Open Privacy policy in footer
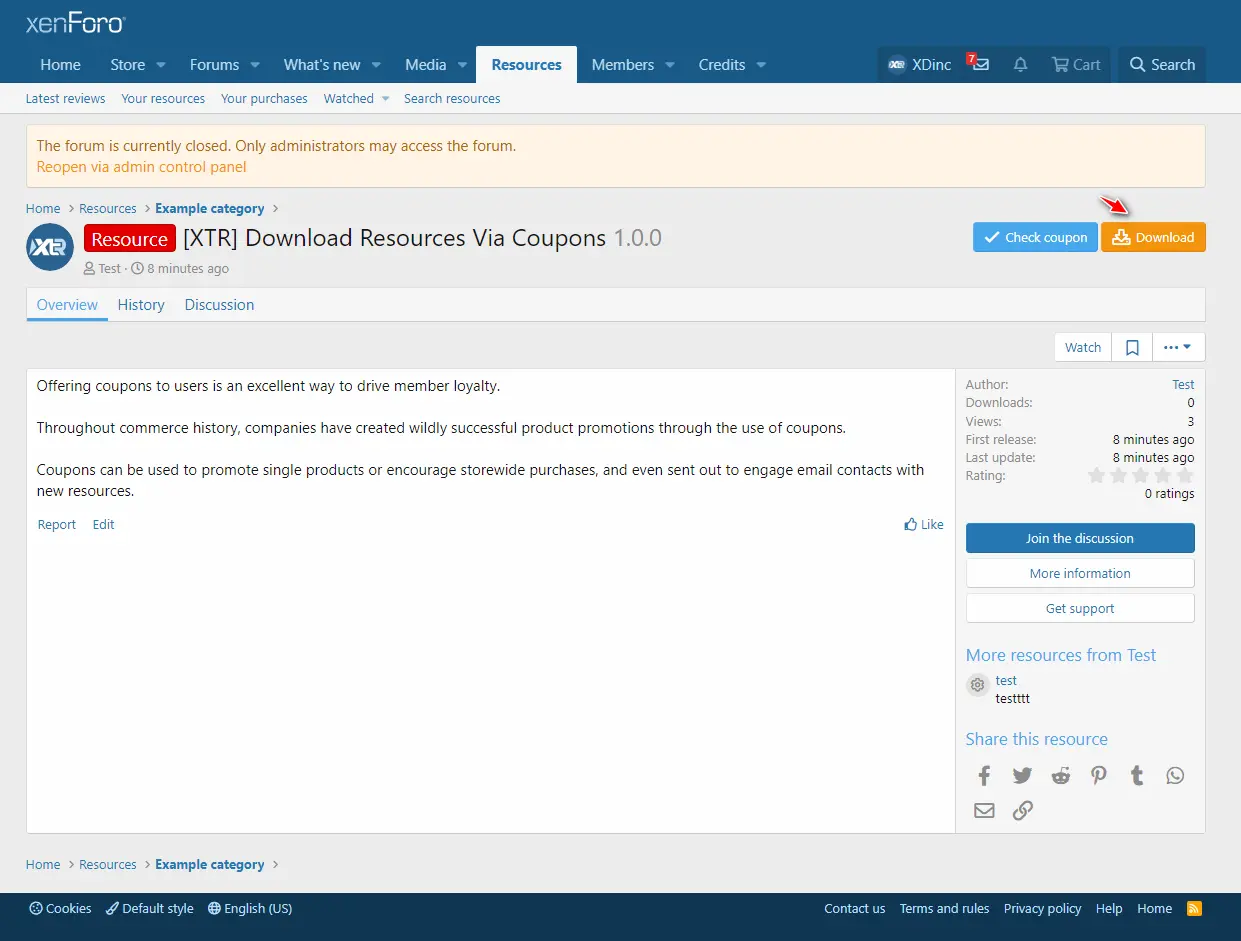Image resolution: width=1241 pixels, height=941 pixels. tap(1042, 908)
